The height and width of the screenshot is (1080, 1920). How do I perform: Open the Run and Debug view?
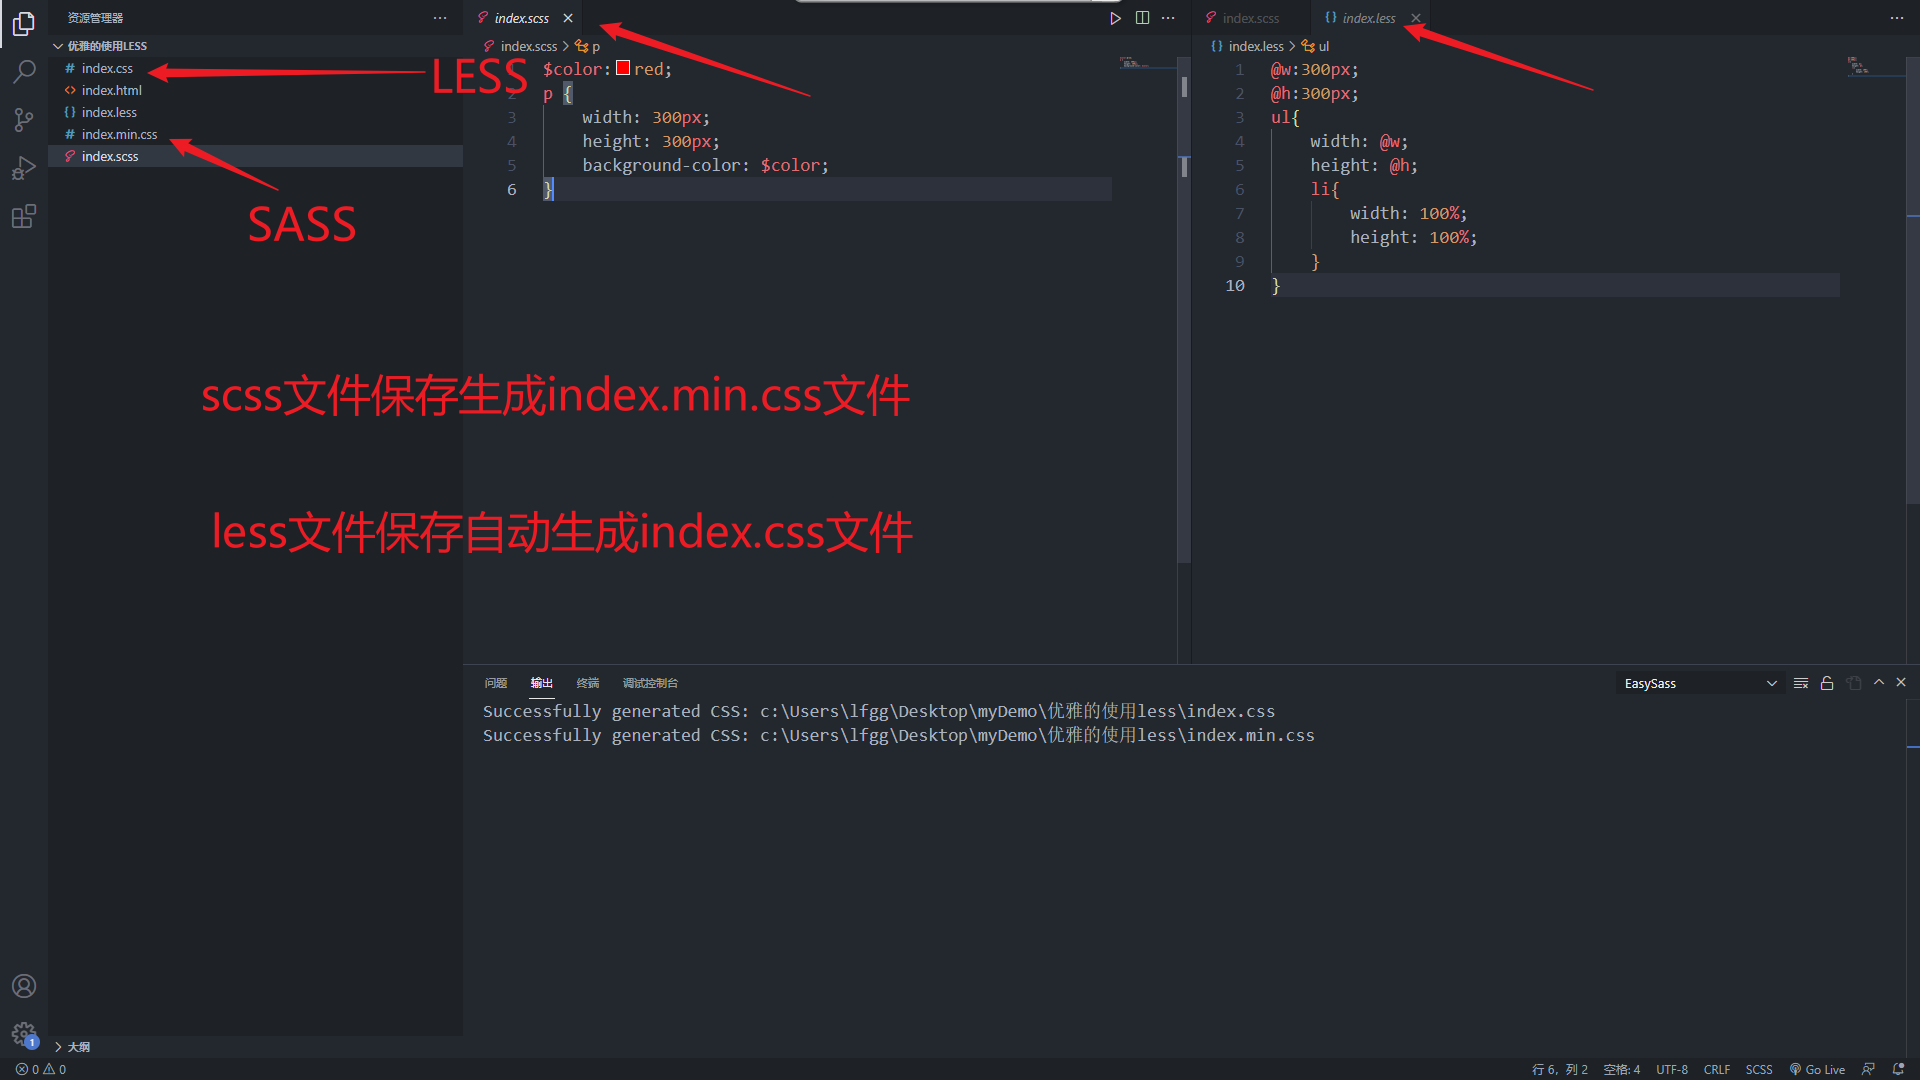pos(24,167)
